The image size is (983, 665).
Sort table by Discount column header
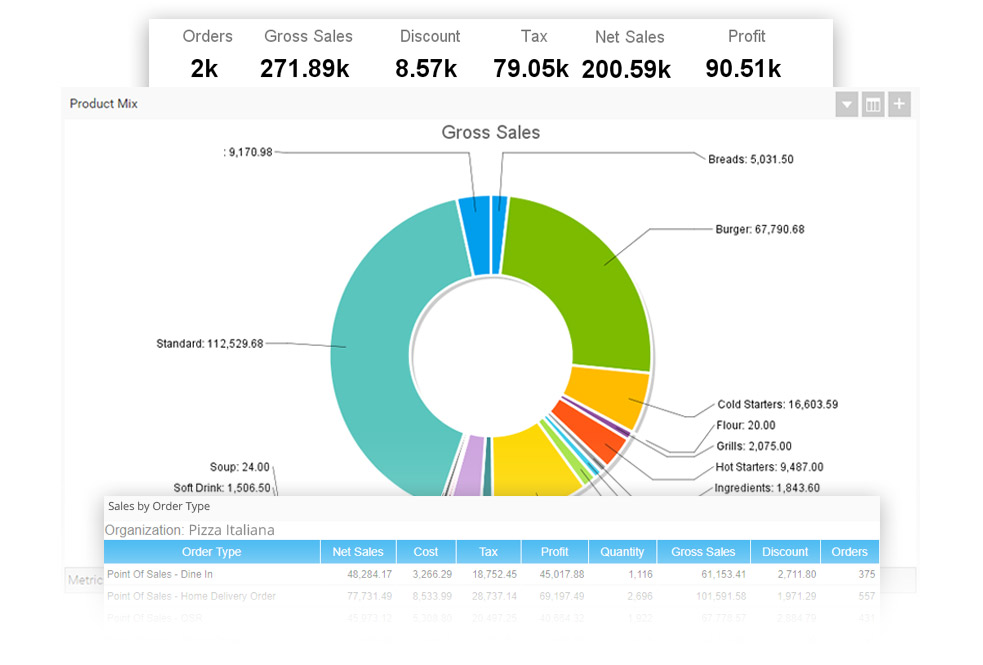(785, 552)
